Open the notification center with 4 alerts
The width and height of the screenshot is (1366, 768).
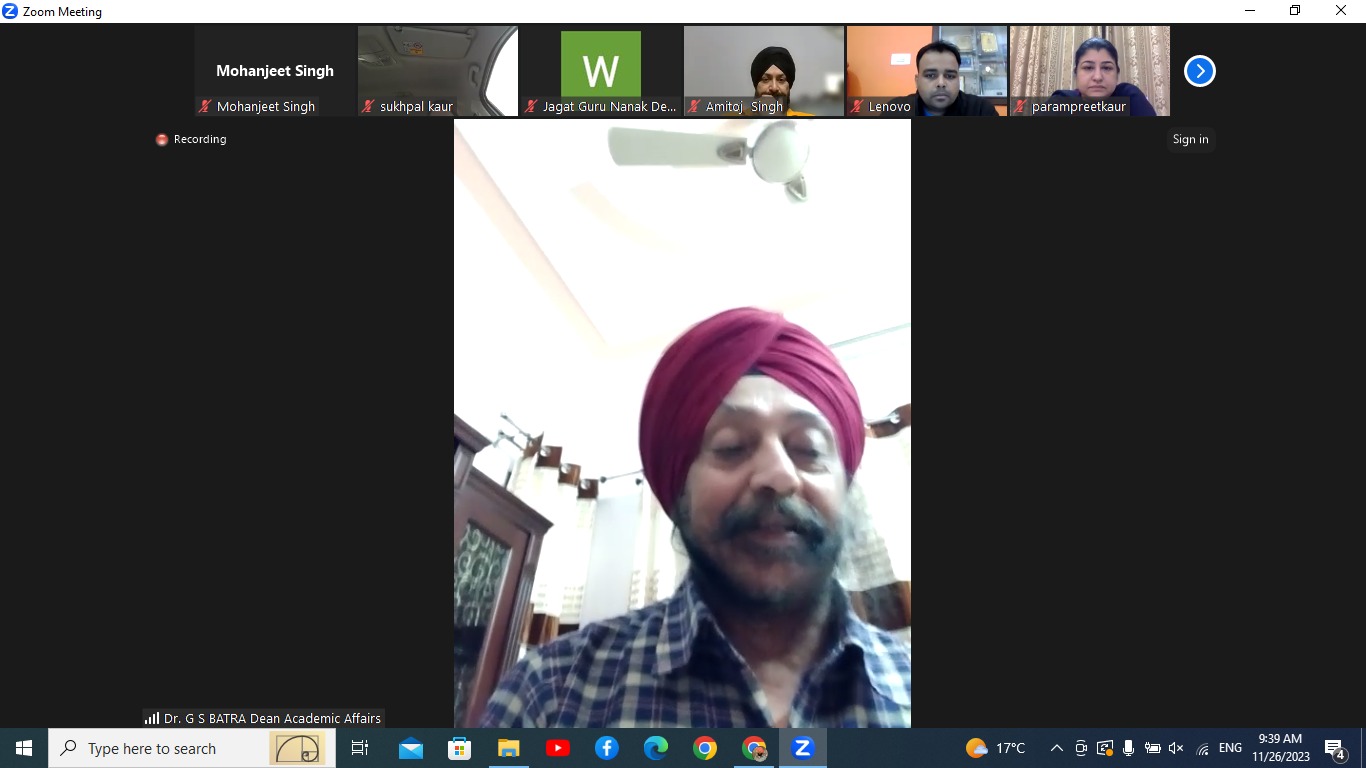click(x=1335, y=748)
